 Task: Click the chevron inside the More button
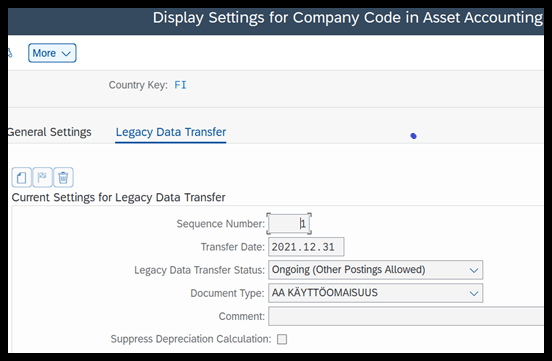click(x=66, y=54)
